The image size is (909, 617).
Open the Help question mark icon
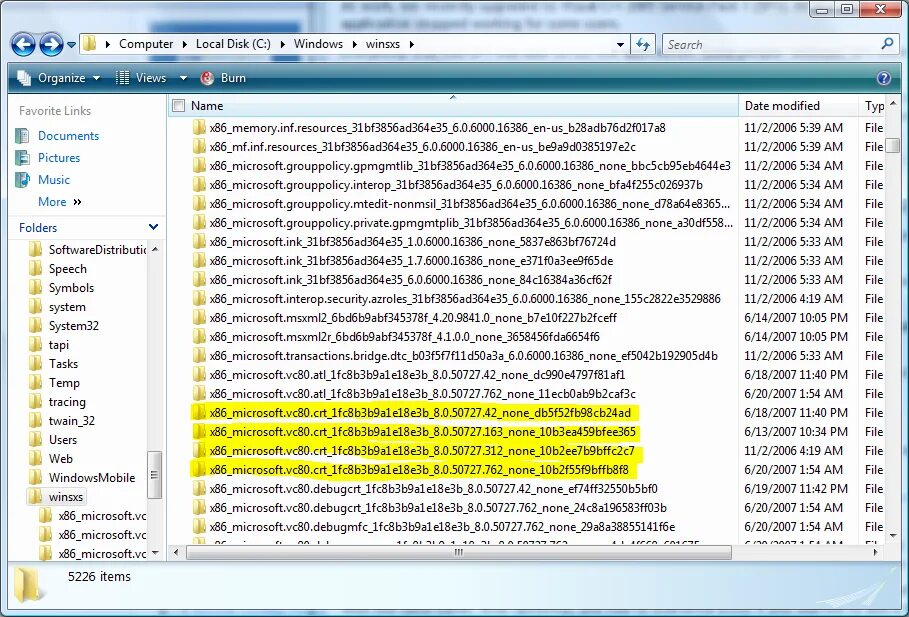(883, 78)
